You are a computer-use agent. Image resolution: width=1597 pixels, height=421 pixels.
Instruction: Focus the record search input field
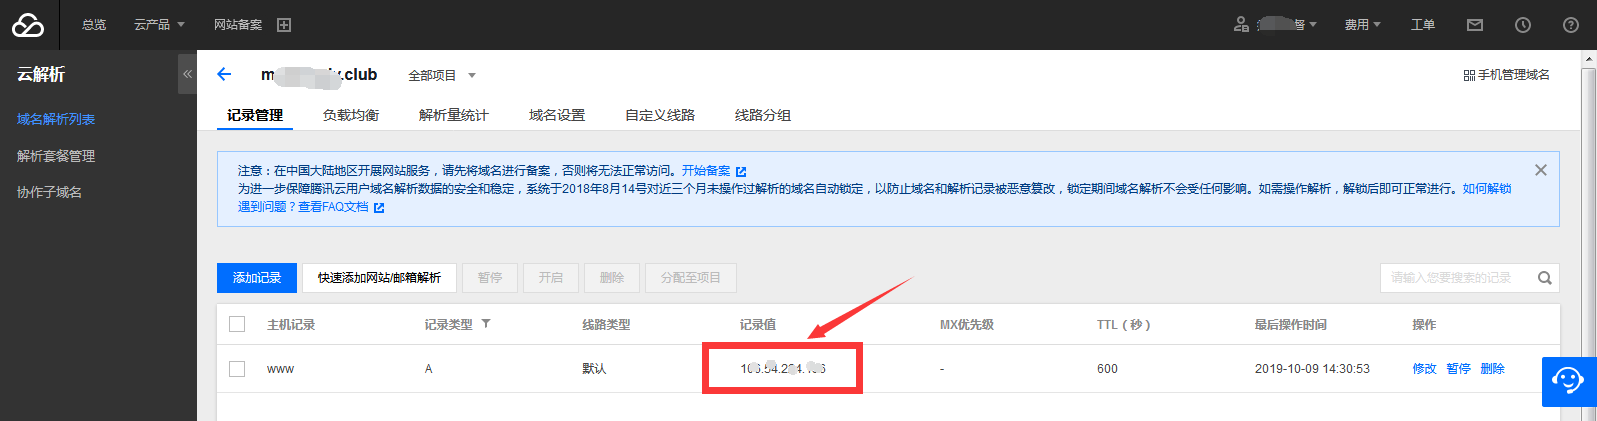point(1458,278)
